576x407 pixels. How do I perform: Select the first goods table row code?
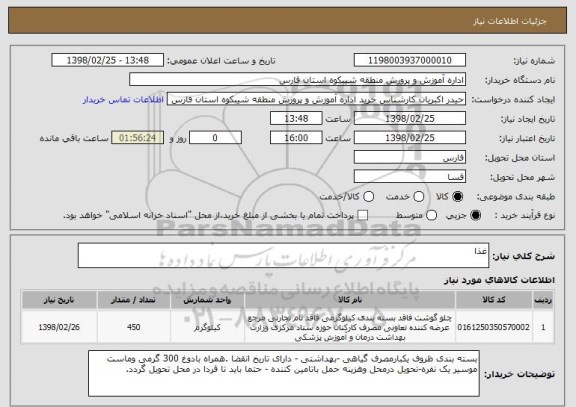[x=493, y=327]
